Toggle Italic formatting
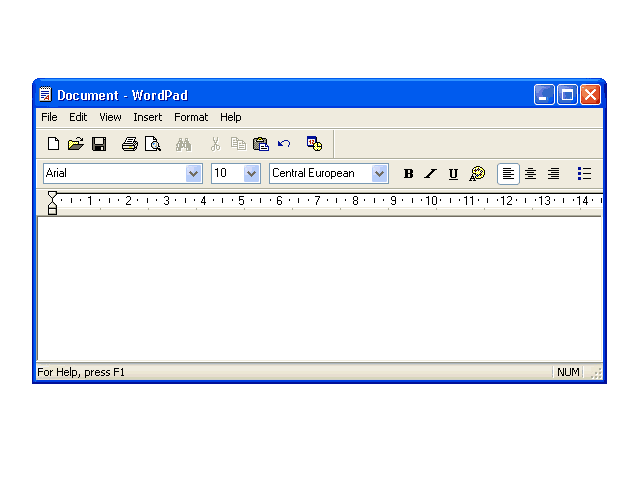 click(431, 174)
